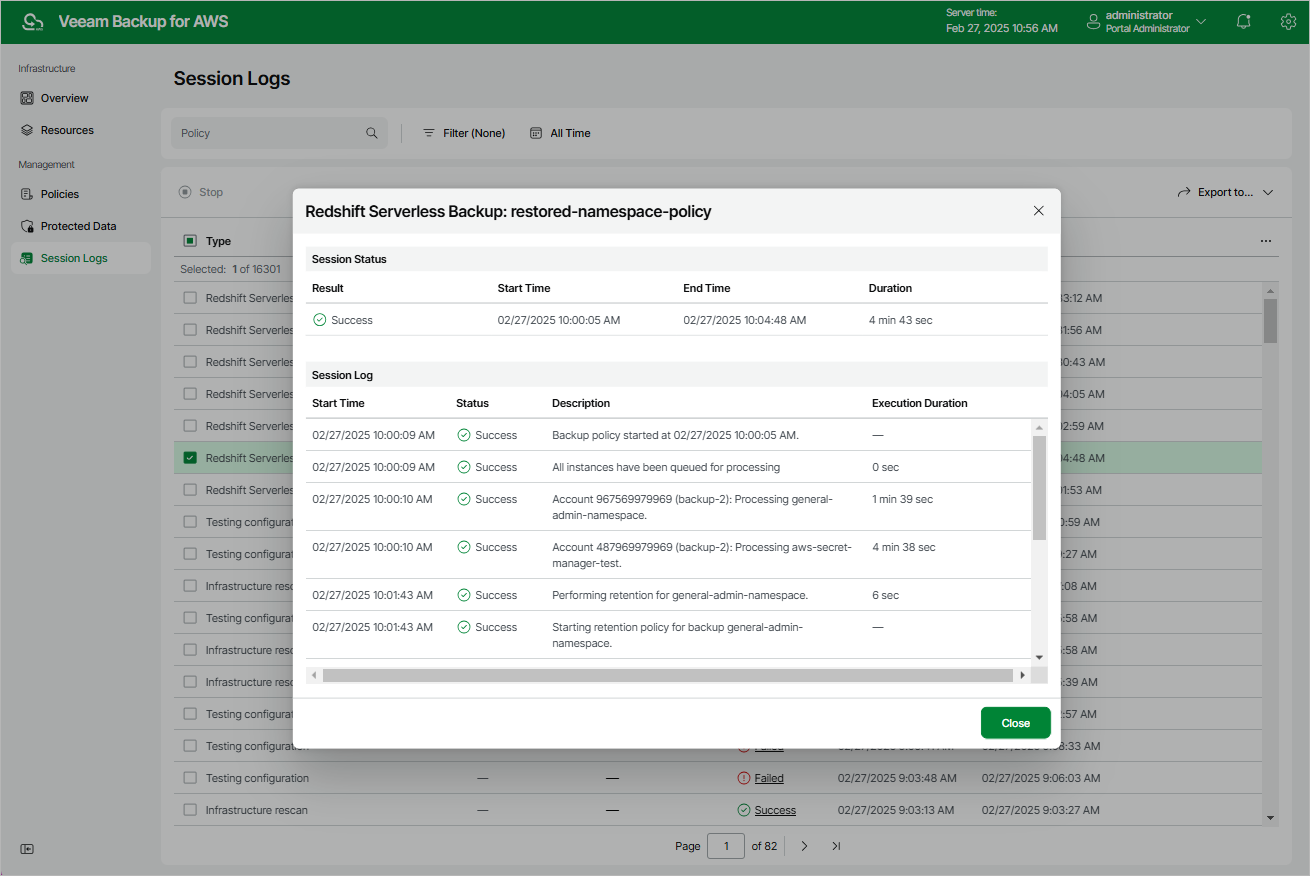The width and height of the screenshot is (1310, 876).
Task: Click the session log scroll-down arrow
Action: coord(1039,656)
